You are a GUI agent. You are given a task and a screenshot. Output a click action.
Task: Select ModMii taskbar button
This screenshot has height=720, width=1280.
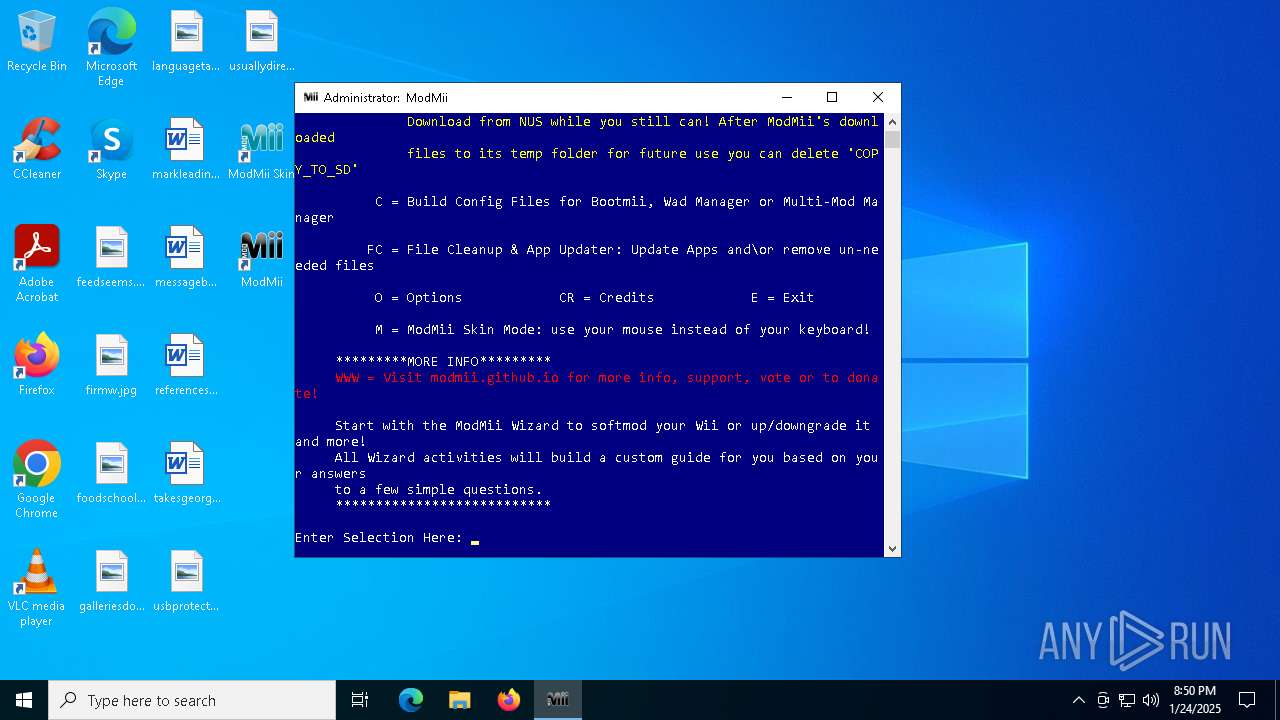558,700
